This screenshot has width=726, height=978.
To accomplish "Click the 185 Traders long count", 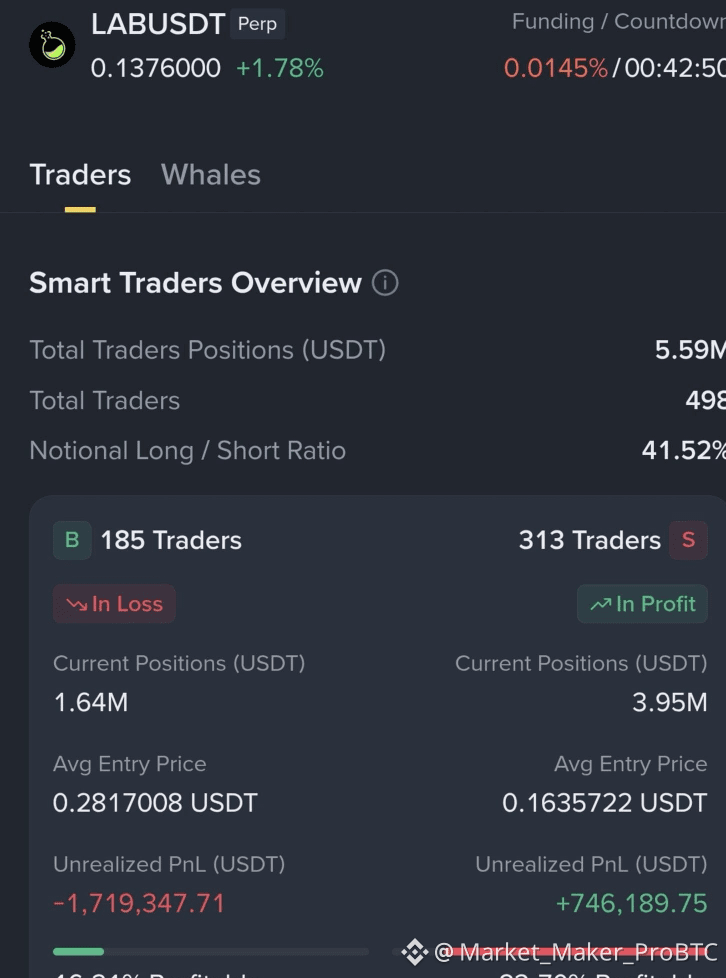I will 171,540.
